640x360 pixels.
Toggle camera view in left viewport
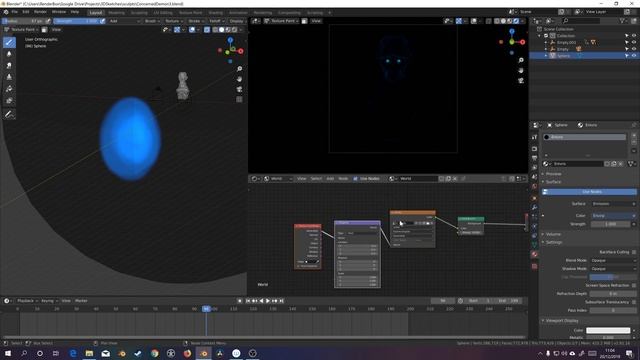[240, 89]
